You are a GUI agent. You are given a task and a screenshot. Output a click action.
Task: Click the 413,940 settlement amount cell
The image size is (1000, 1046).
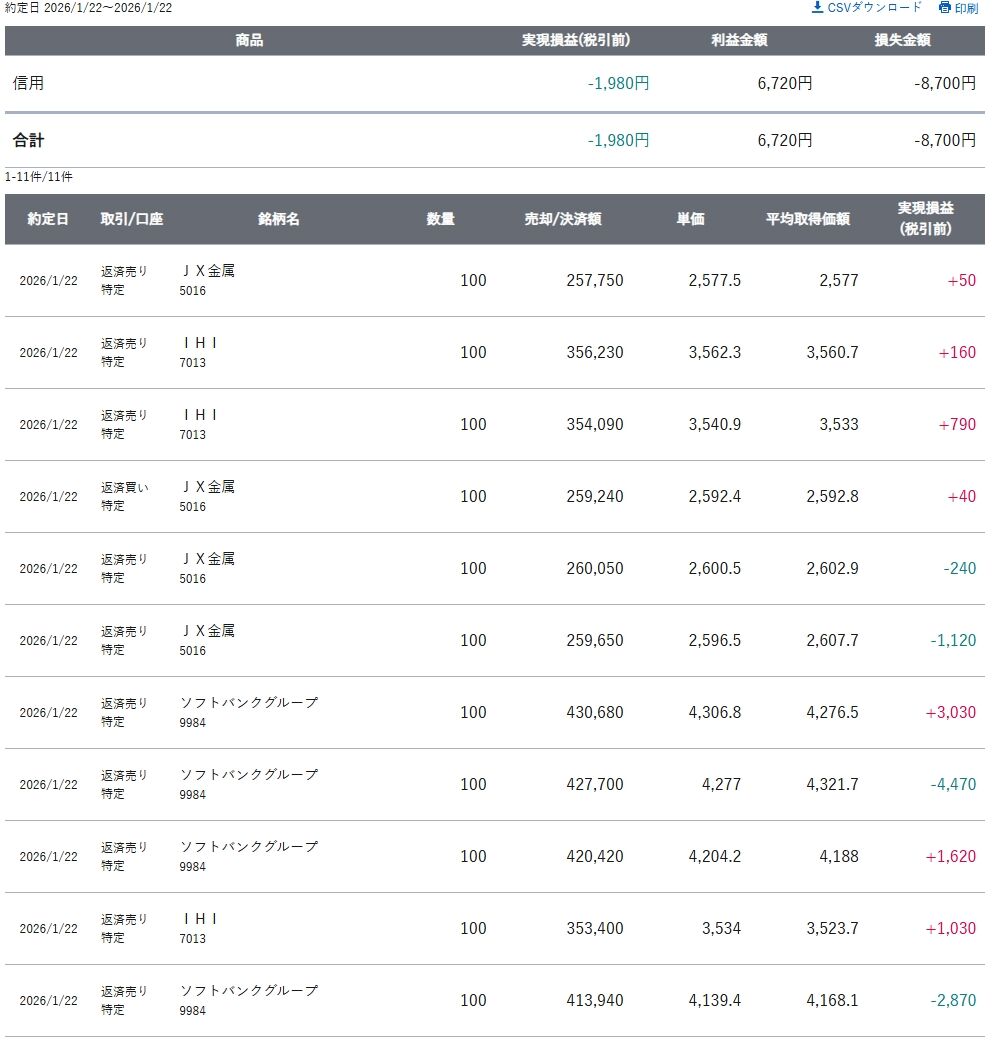[594, 1000]
